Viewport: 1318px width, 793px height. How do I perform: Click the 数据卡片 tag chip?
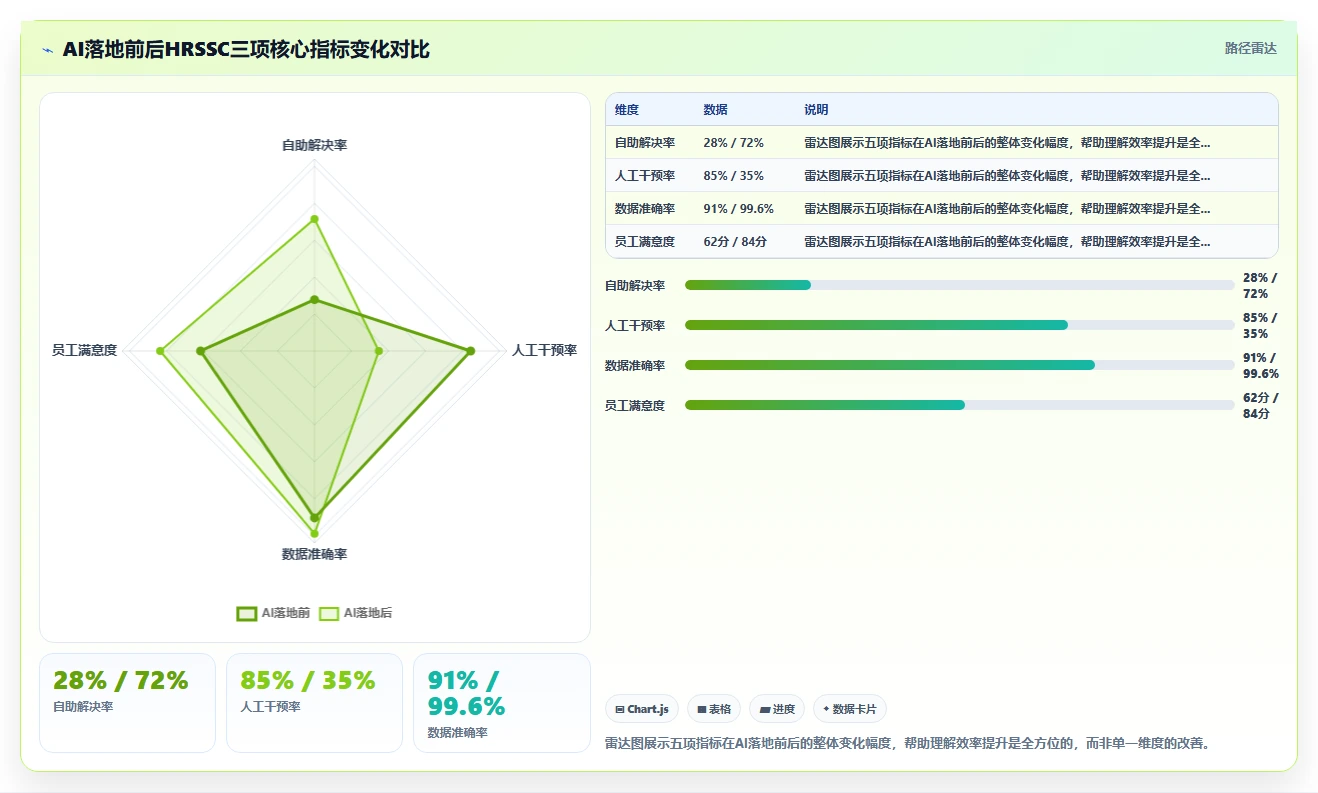[850, 709]
